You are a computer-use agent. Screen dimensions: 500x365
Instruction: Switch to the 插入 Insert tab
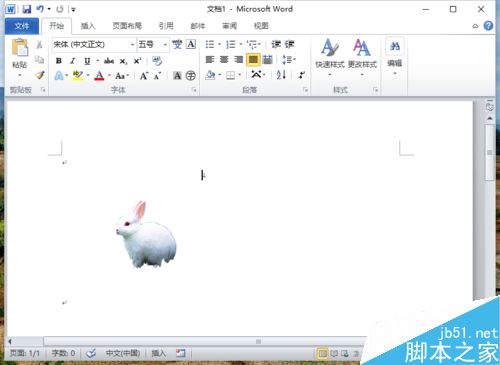point(88,26)
